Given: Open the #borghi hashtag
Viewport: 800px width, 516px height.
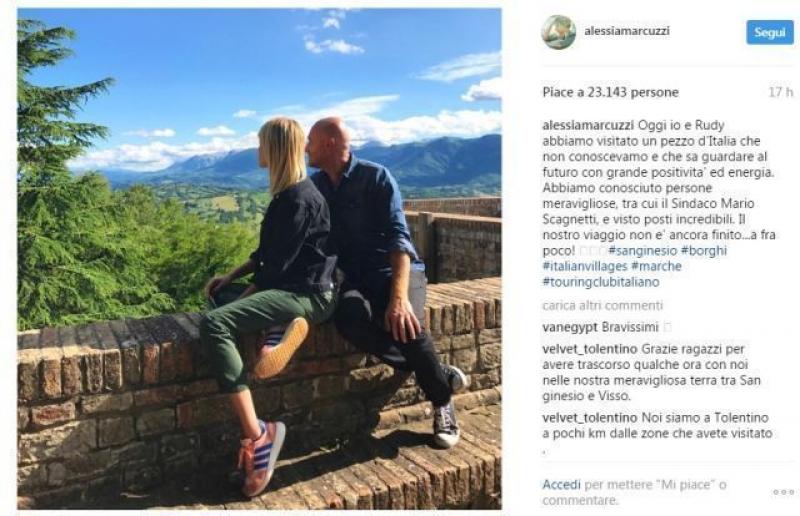Looking at the screenshot, I should point(704,251).
